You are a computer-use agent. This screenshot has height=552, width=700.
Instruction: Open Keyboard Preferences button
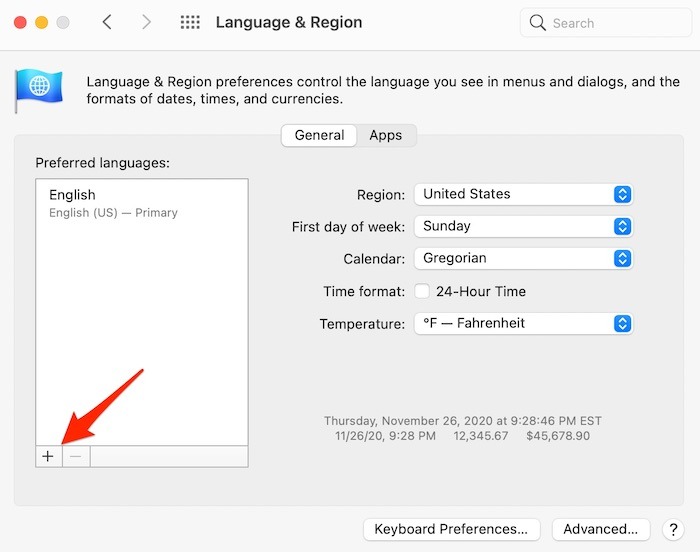451,530
